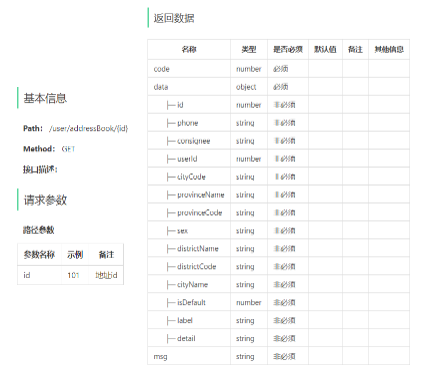Image resolution: width=427 pixels, height=381 pixels.
Task: Click the msg field name
Action: coord(160,357)
